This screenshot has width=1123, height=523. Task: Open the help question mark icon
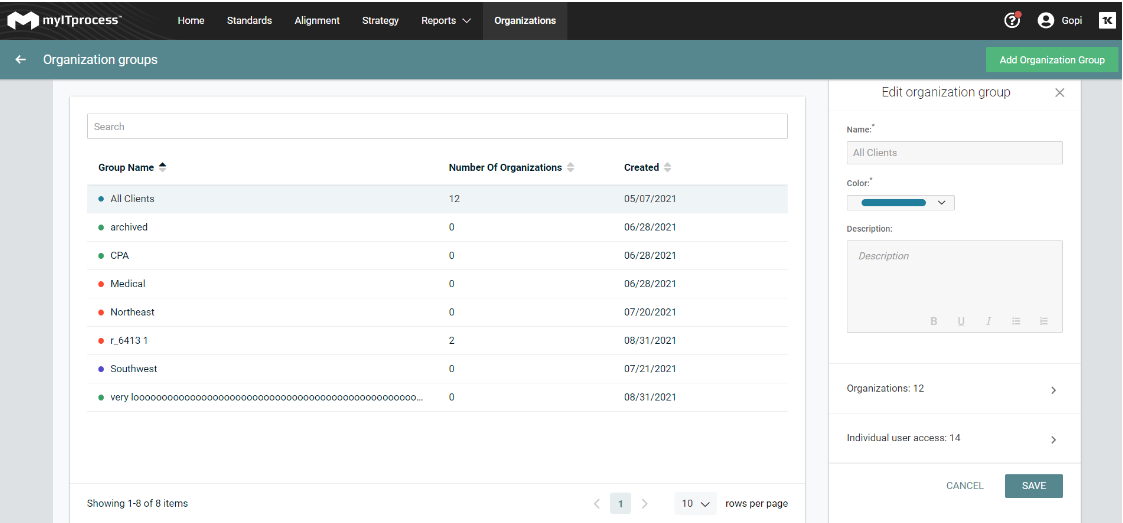[1012, 20]
